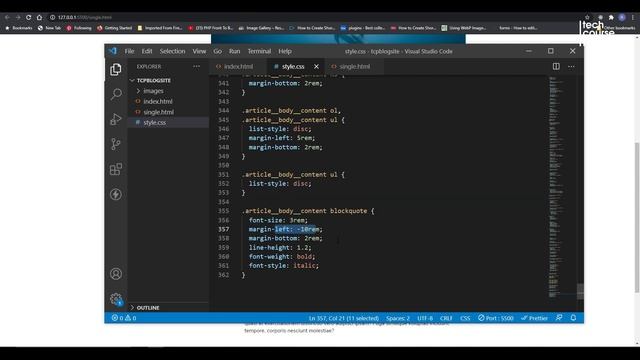Screen dimensions: 640x360
Task: Change language mode CSS in status bar
Action: (x=465, y=318)
